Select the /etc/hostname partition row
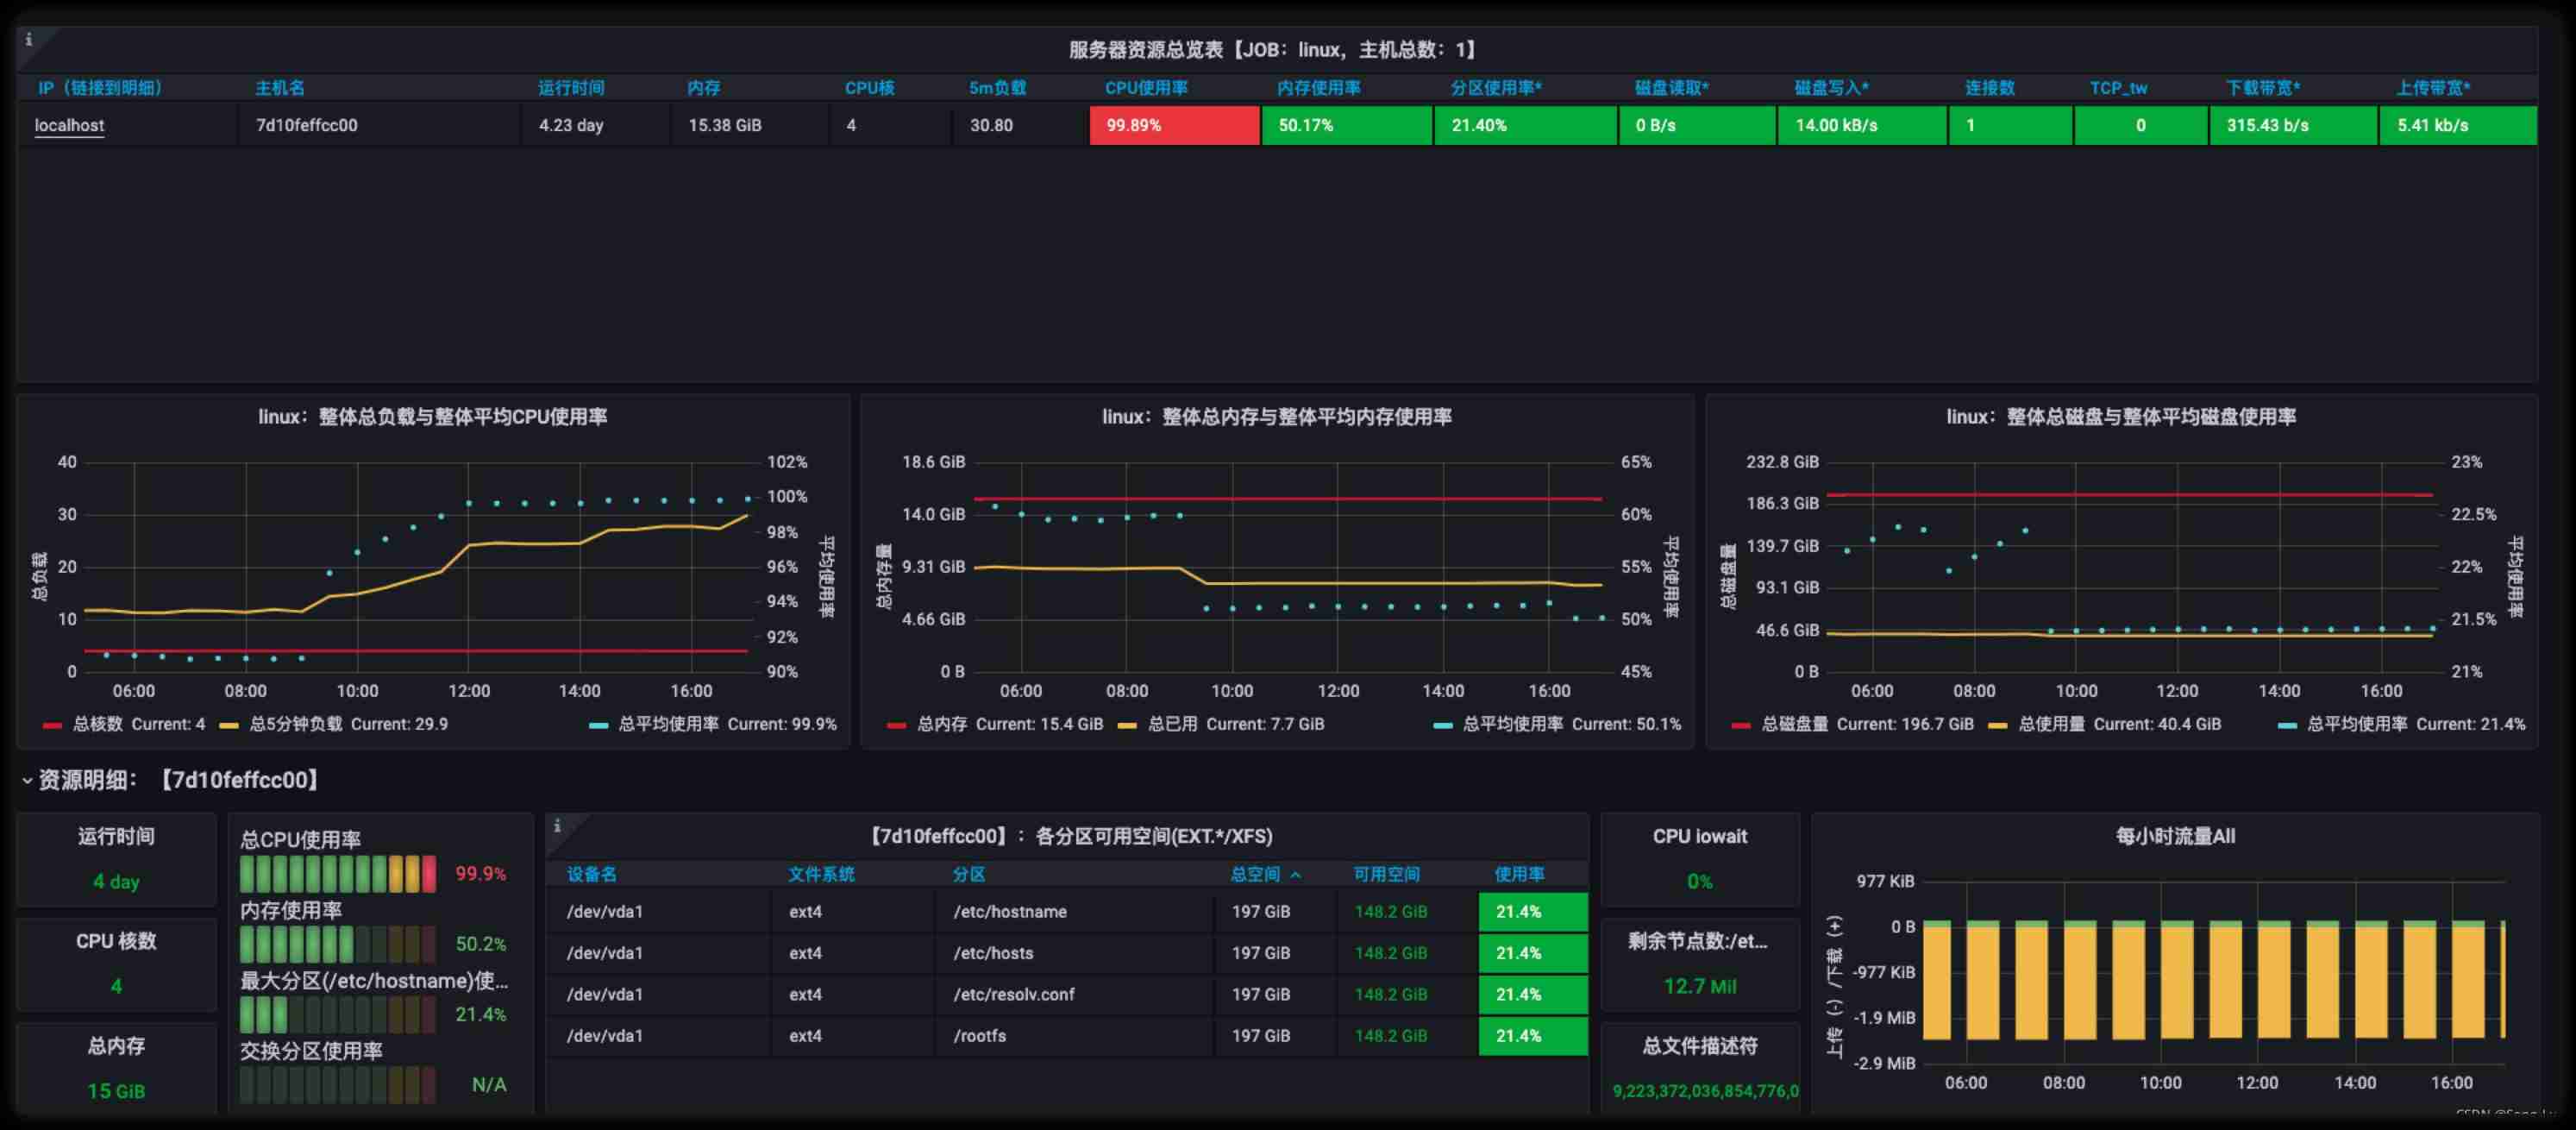This screenshot has height=1130, width=2576. tap(1068, 912)
